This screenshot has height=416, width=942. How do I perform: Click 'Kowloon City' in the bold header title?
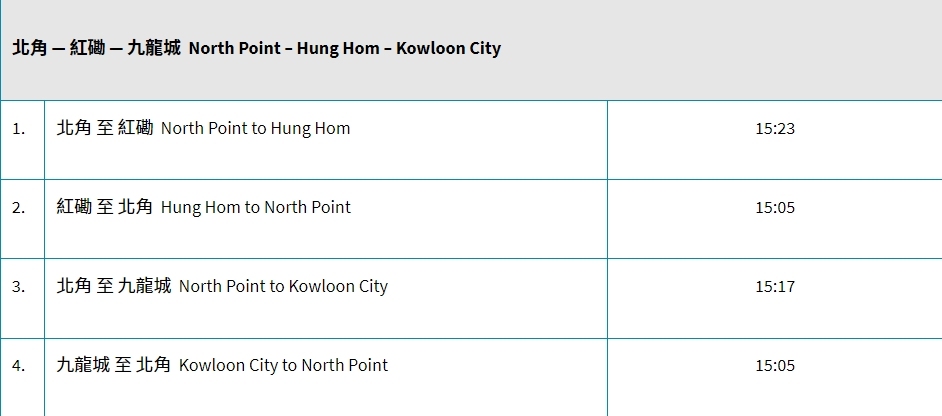coord(448,48)
